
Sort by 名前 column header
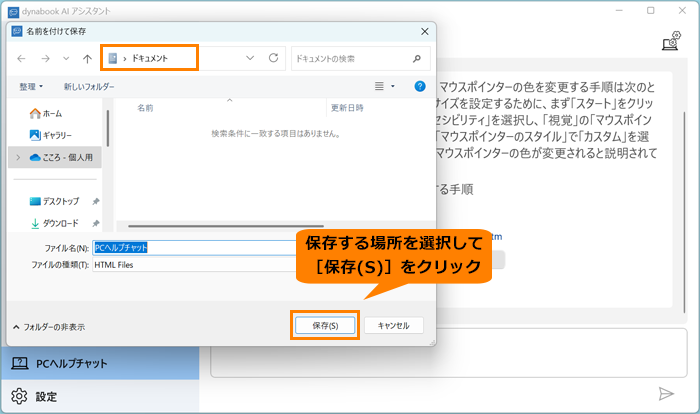pos(145,108)
